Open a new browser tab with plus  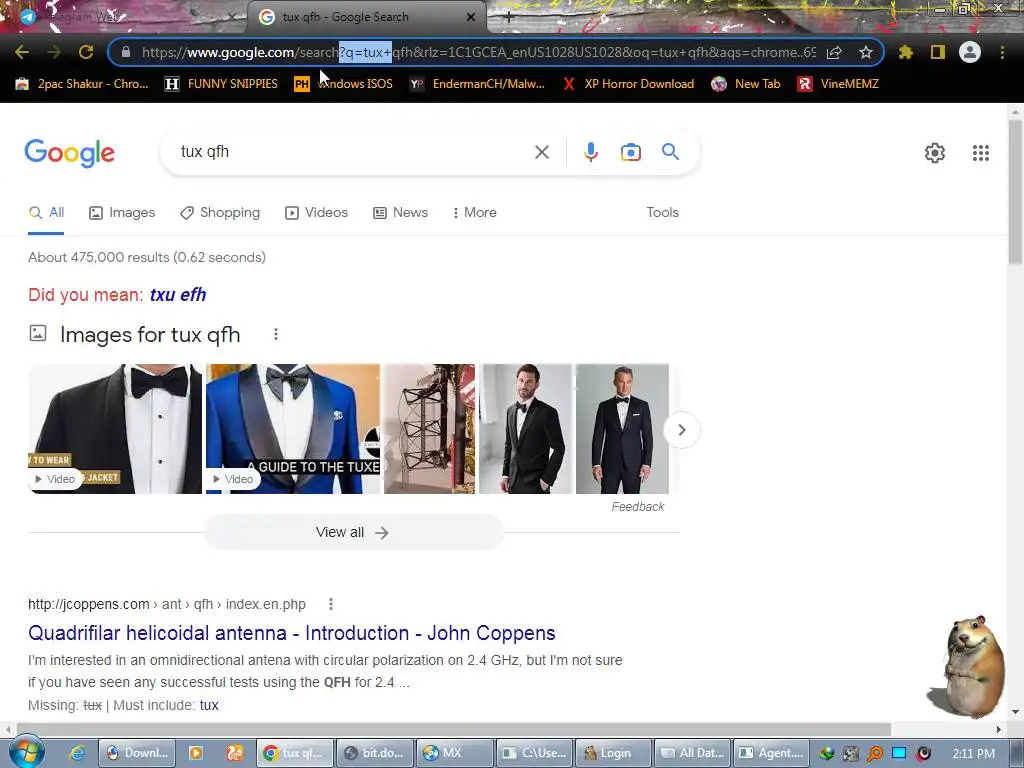coord(509,18)
